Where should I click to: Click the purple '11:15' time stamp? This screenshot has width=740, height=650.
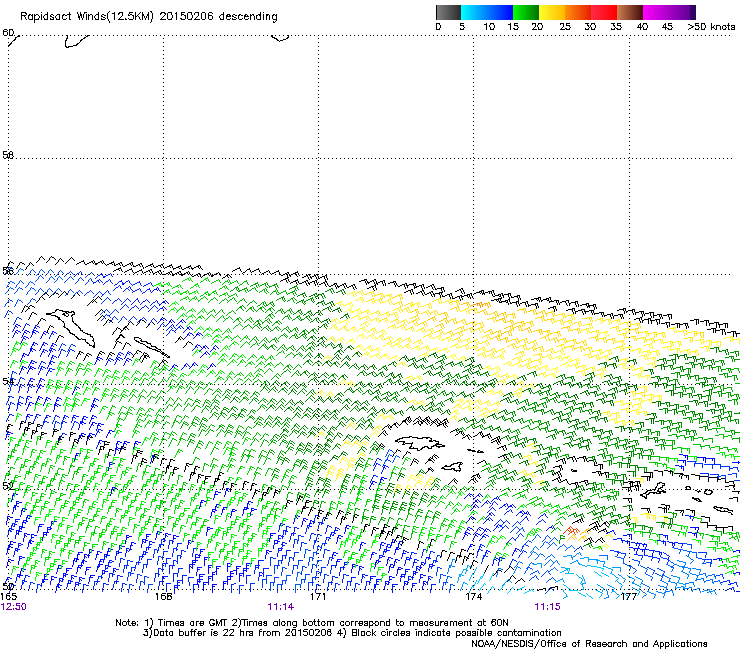(547, 607)
